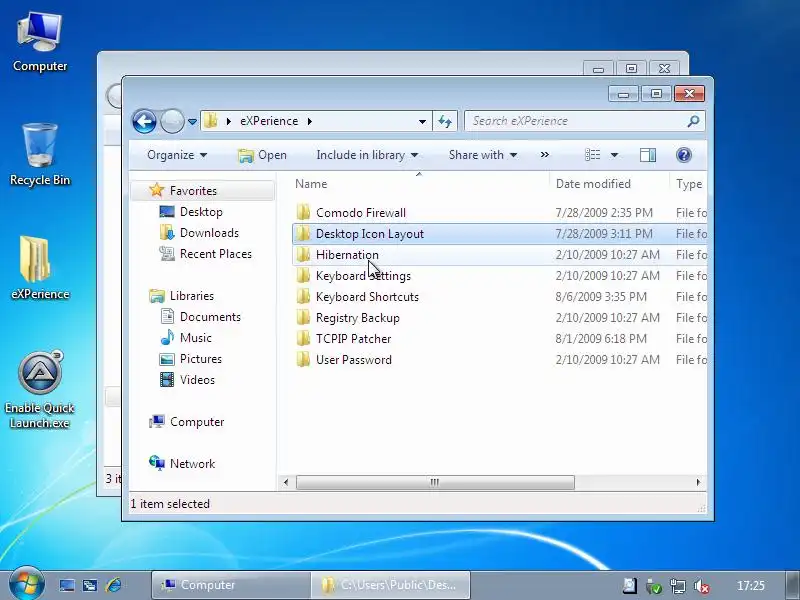Click the Change your view icon
Screen dimensions: 800x600
coord(592,155)
